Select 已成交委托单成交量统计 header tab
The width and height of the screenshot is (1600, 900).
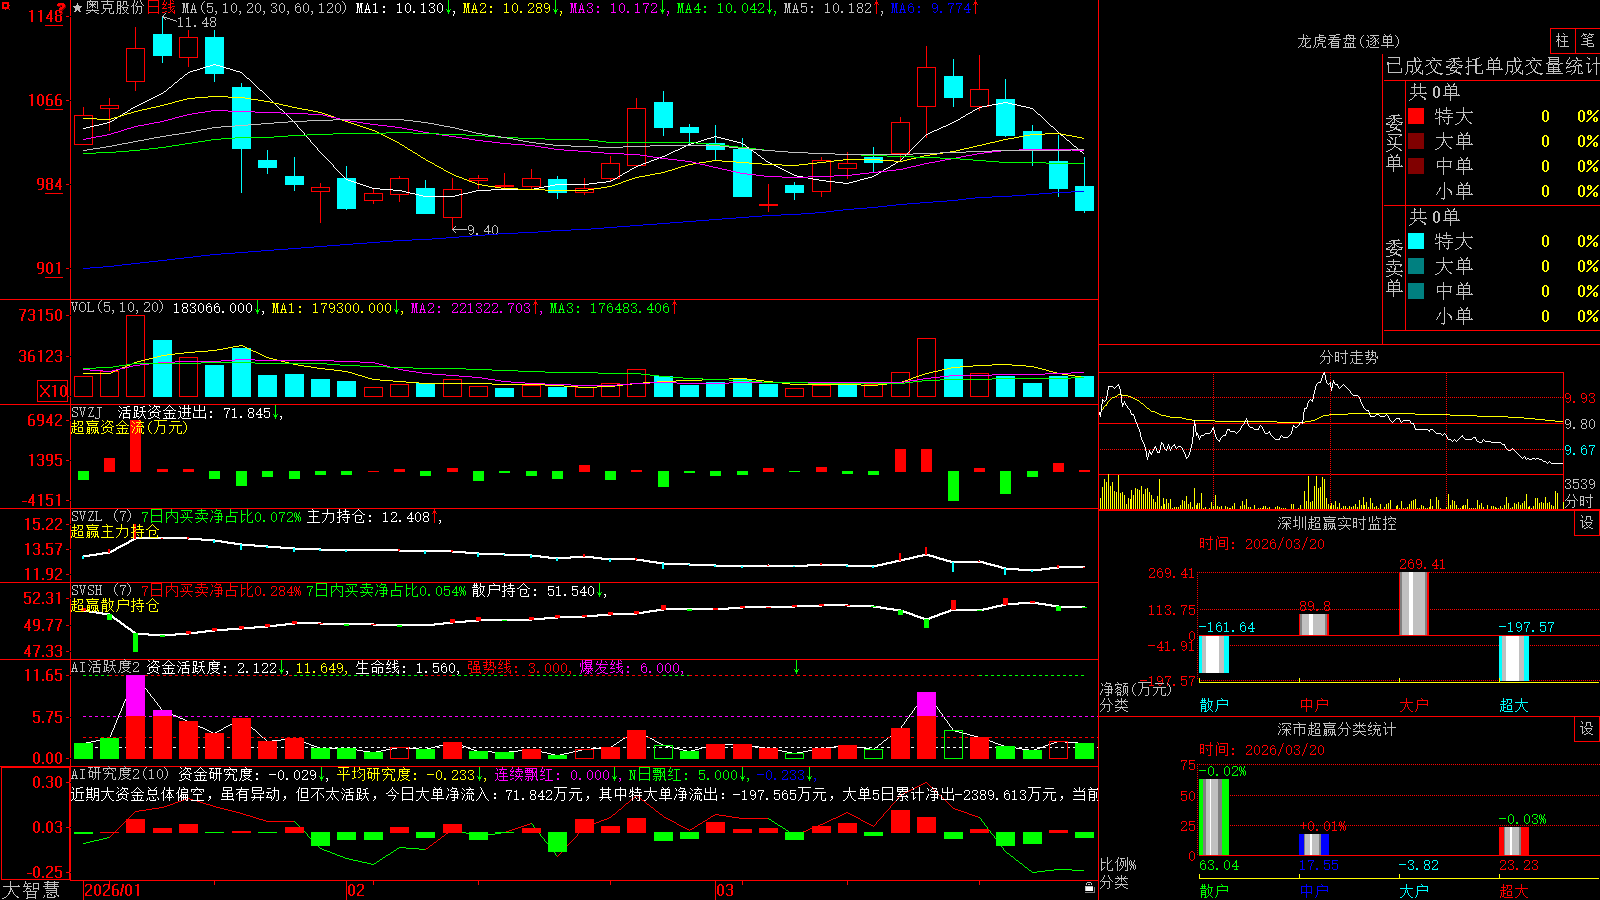pyautogui.click(x=1492, y=66)
